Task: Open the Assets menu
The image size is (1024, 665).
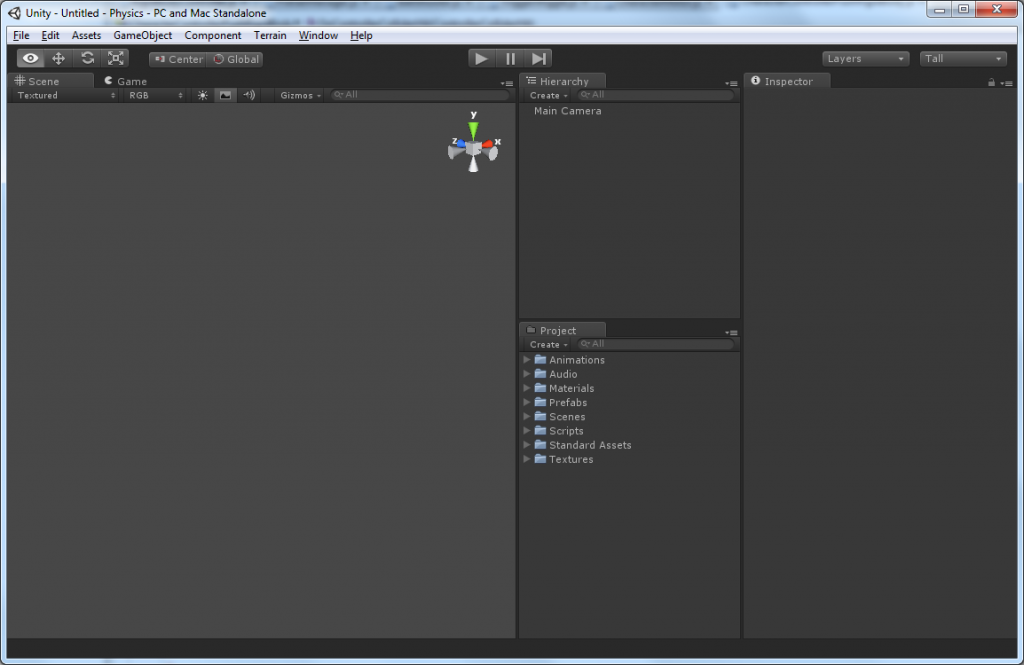Action: (x=86, y=35)
